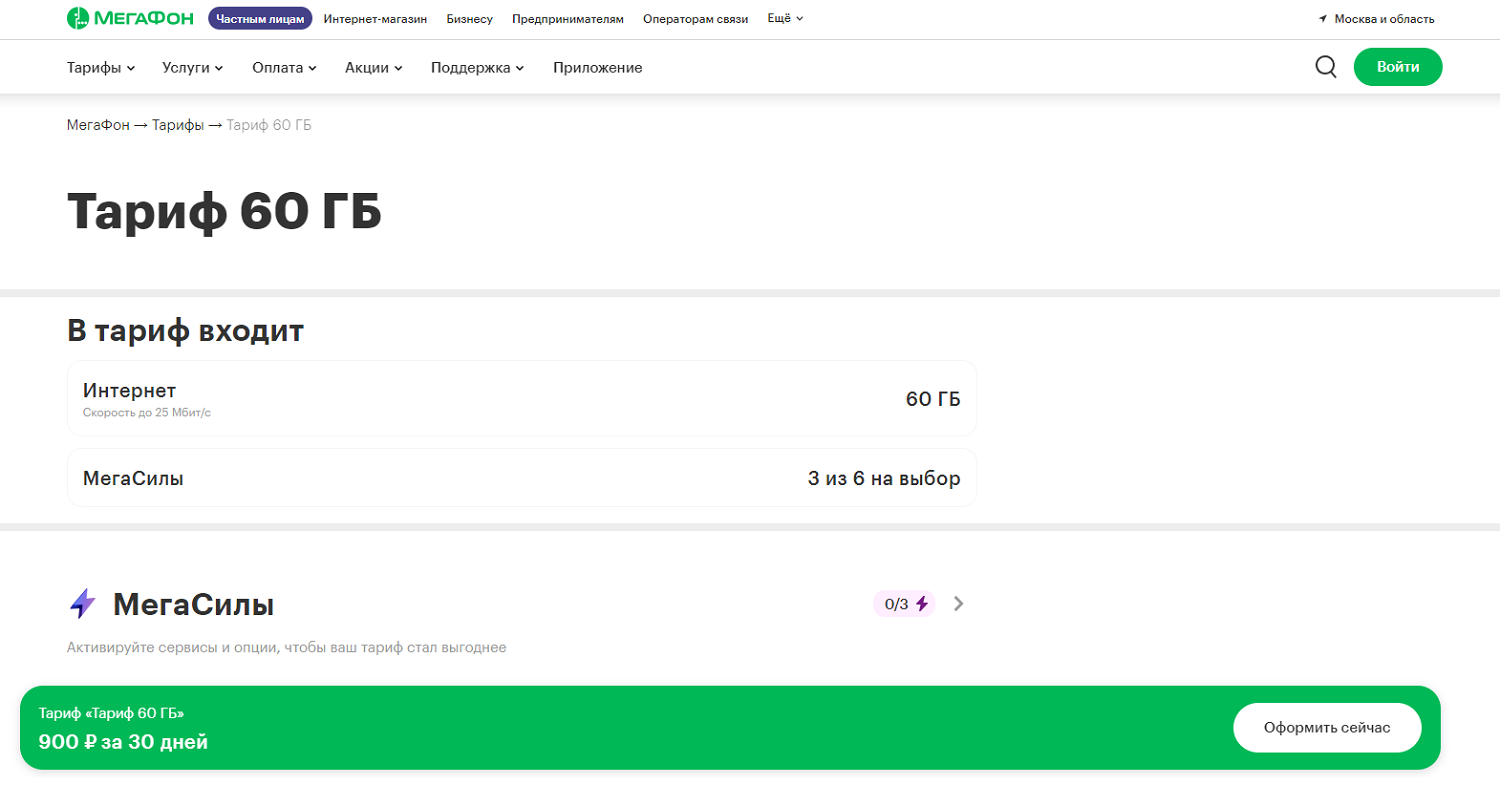This screenshot has width=1500, height=785.
Task: Click the Интернет 60 ГБ row
Action: tap(522, 398)
